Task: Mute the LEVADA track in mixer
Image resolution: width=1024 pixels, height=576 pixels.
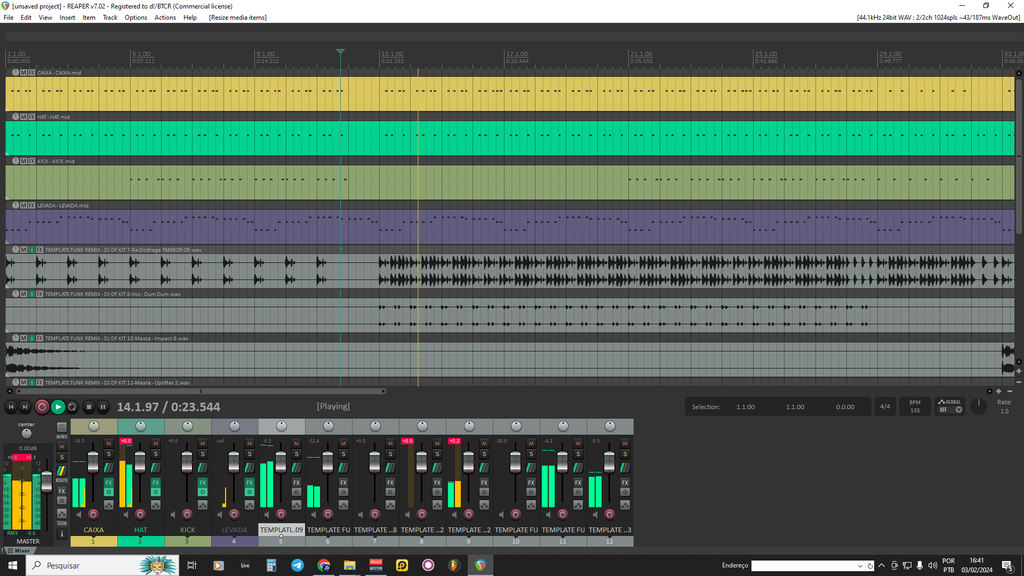Action: 249,443
